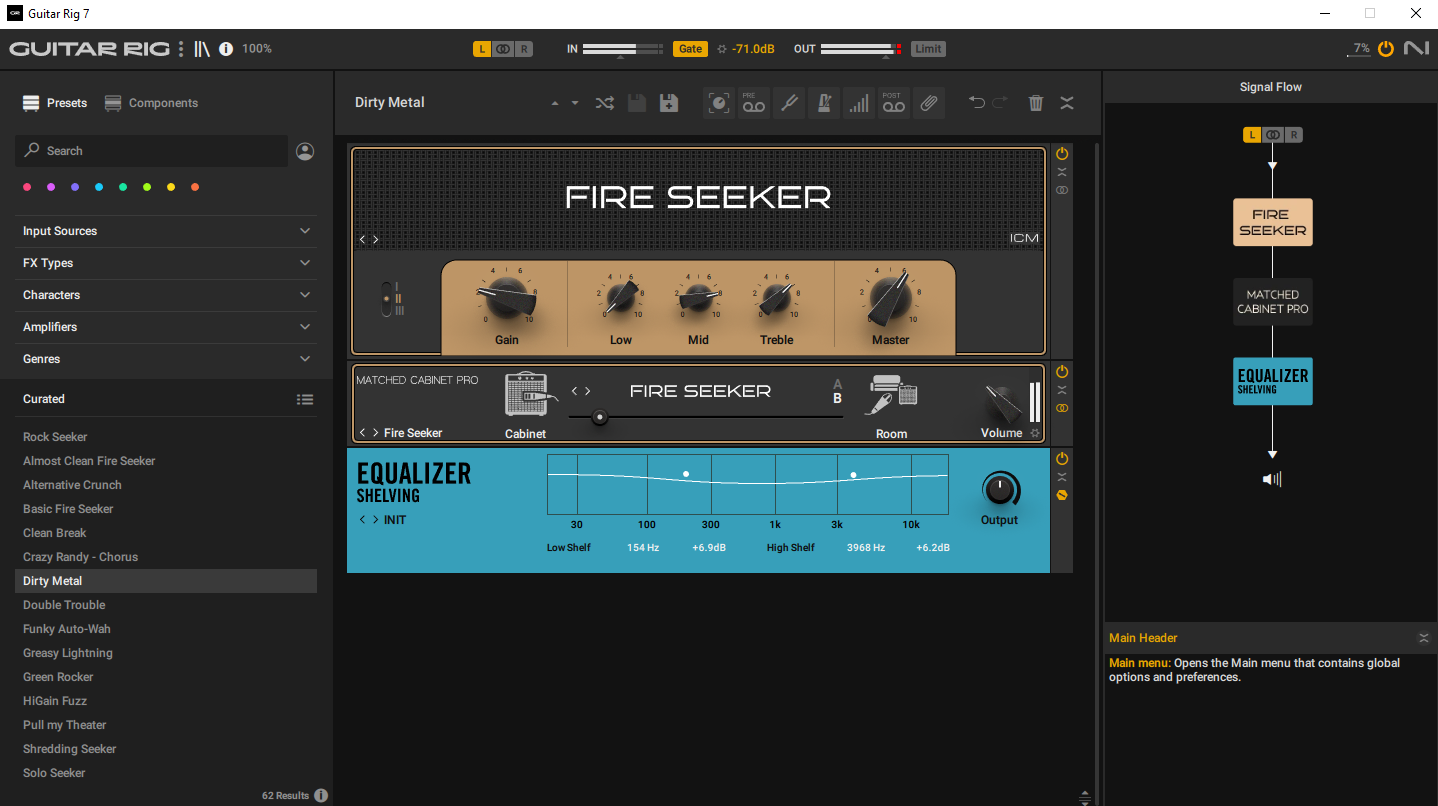Screen dimensions: 1438x806
Task: Click the NI logo icon
Action: (1416, 48)
